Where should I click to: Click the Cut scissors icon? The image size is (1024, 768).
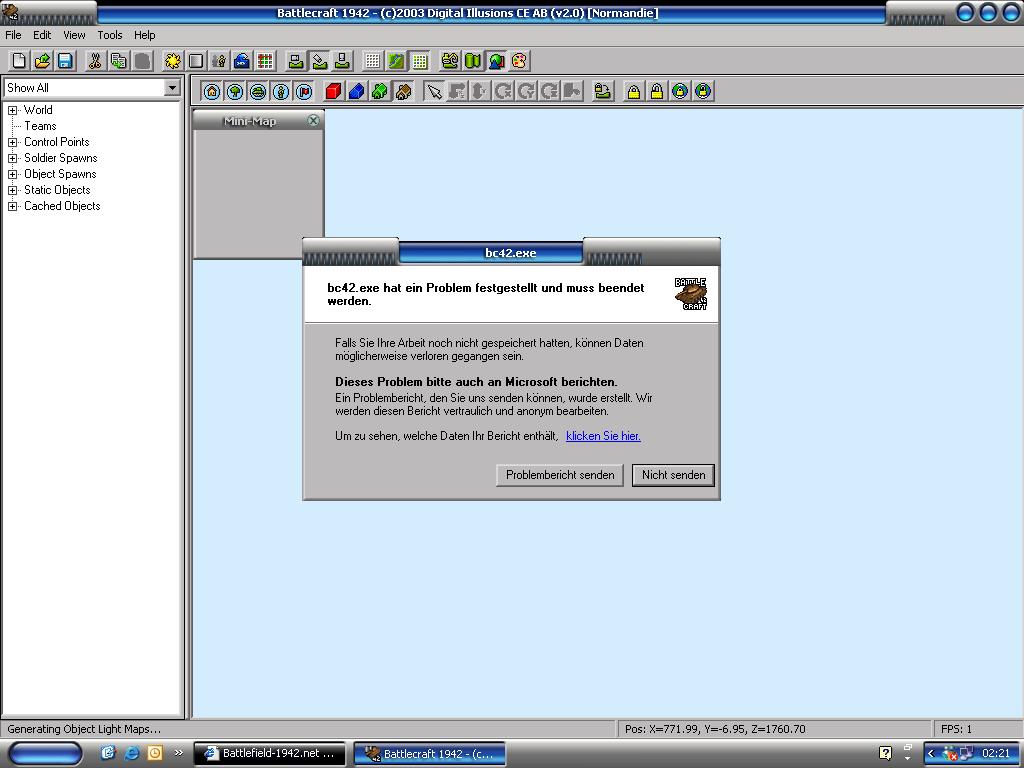[95, 61]
